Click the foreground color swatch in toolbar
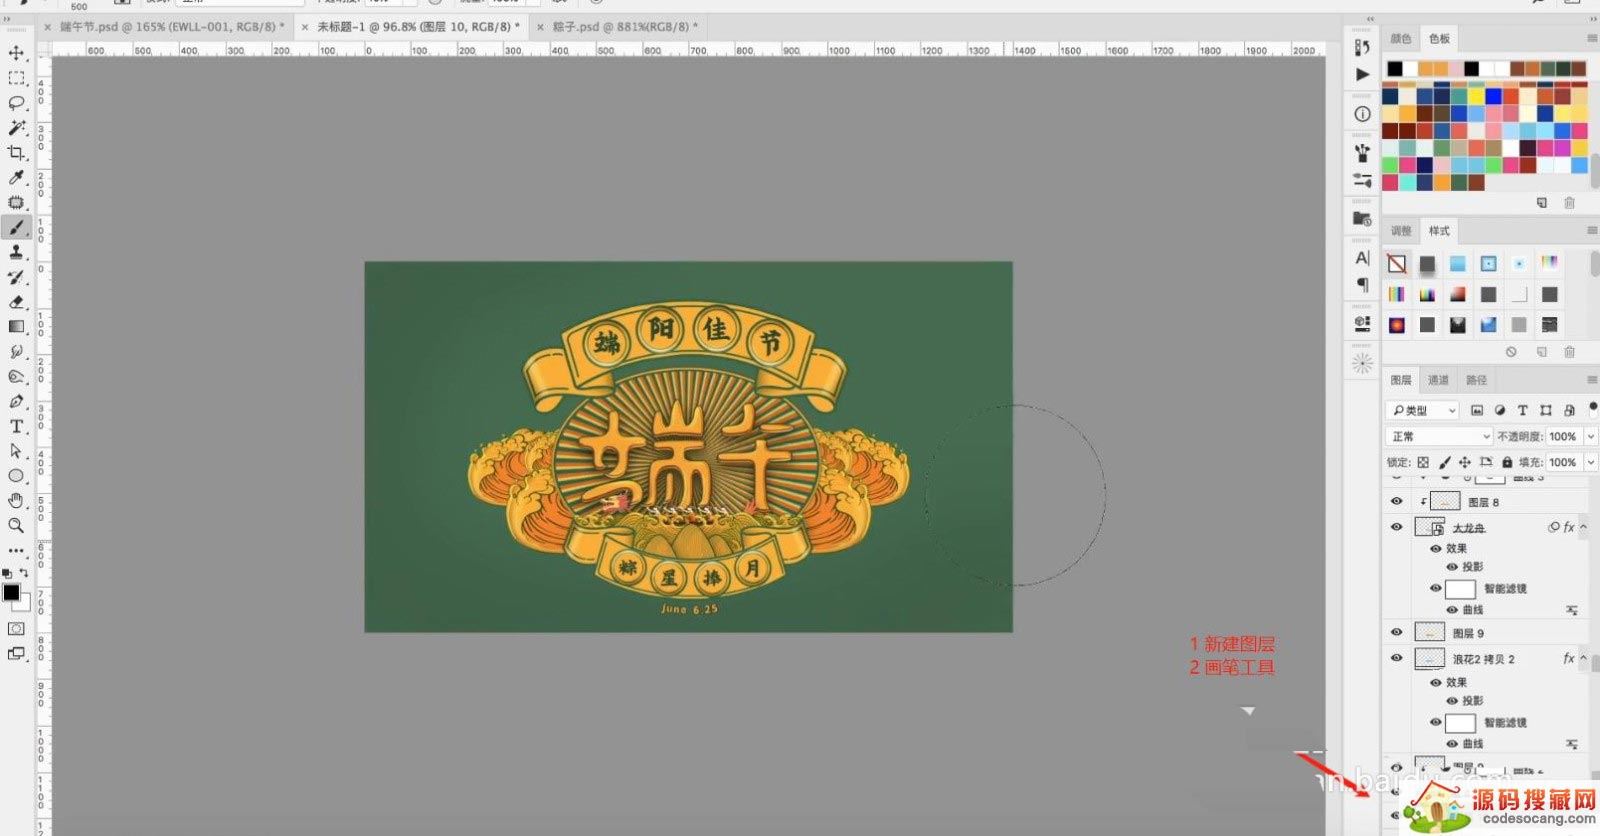1600x836 pixels. click(x=11, y=592)
